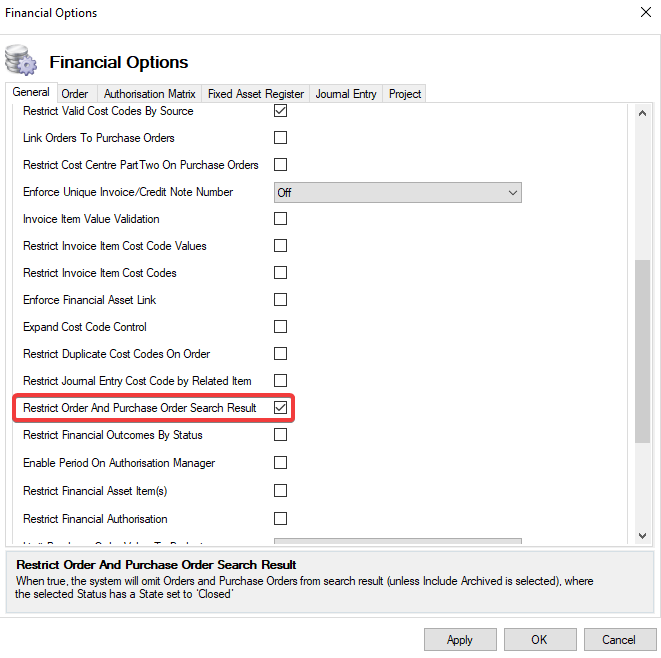Close the Financial Options dialog

point(643,13)
